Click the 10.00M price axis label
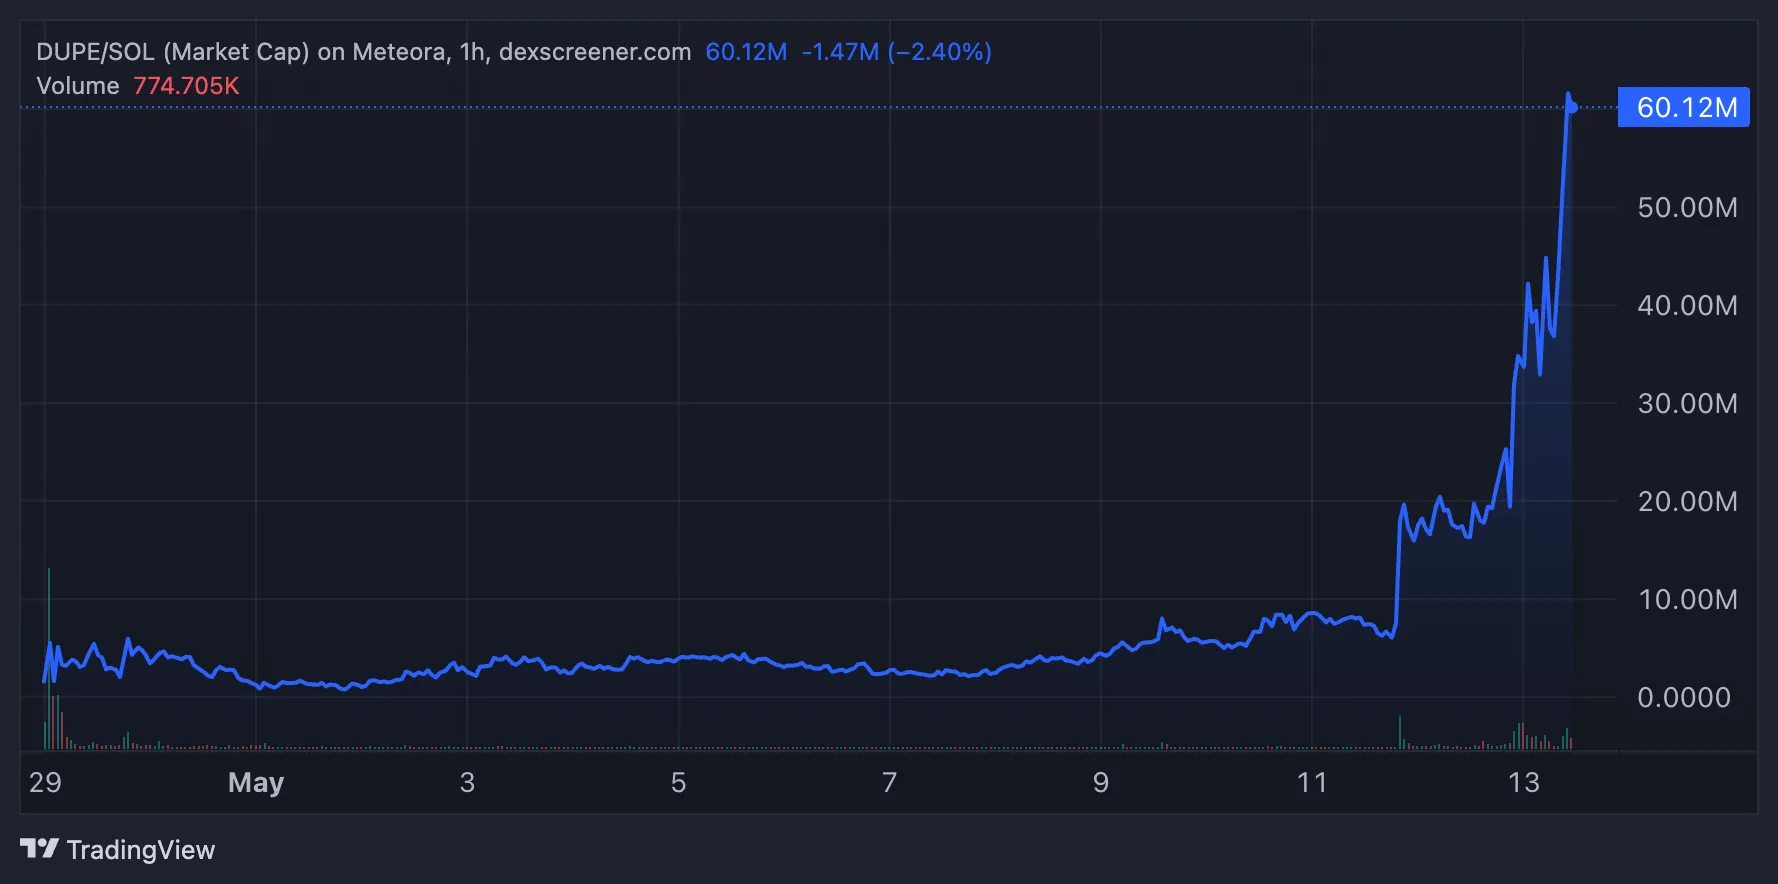The width and height of the screenshot is (1778, 884). coord(1686,600)
